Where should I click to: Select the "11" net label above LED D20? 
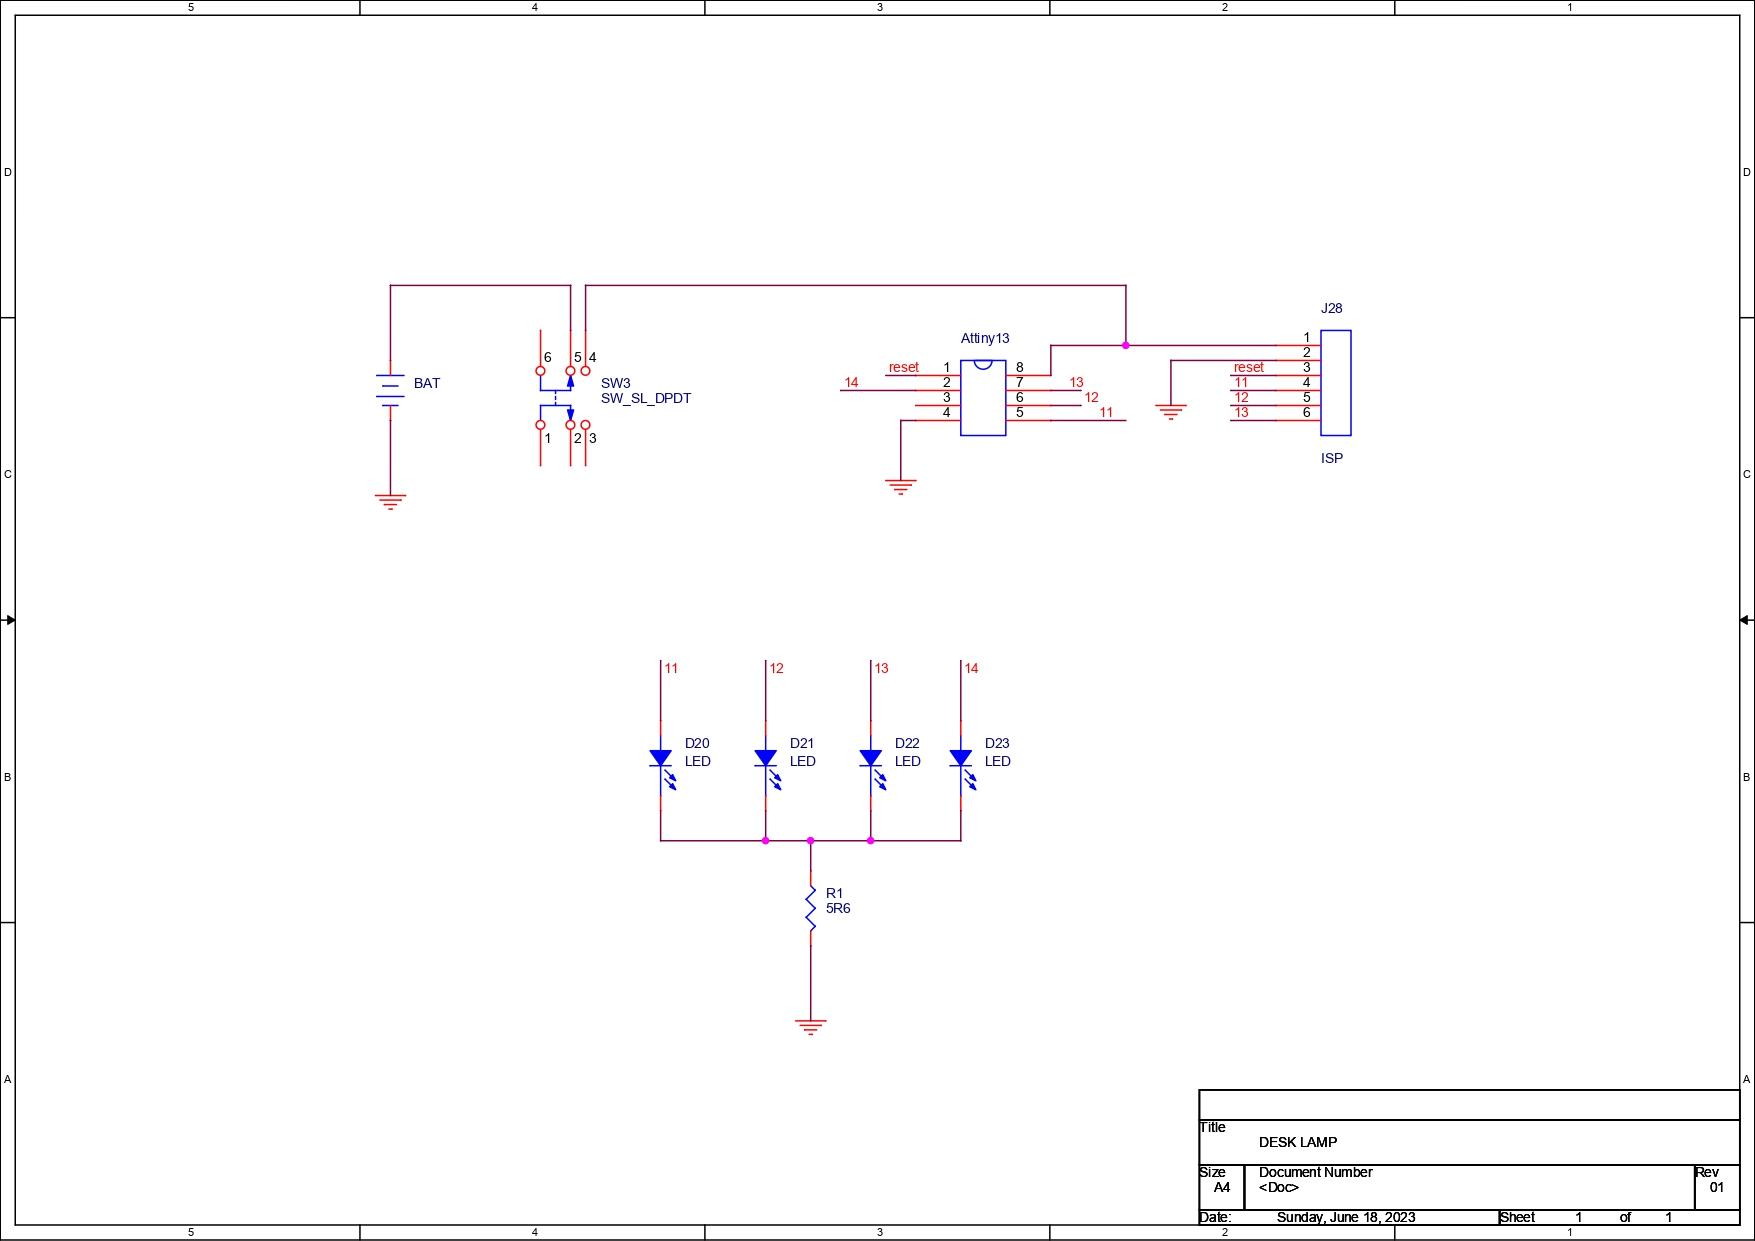[671, 668]
